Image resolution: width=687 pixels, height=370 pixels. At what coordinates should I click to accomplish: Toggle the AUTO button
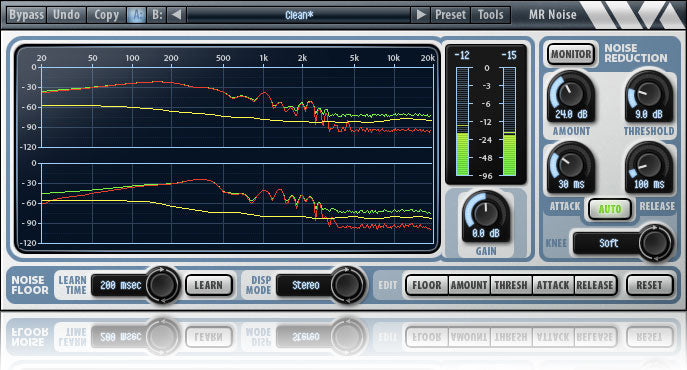[x=610, y=209]
